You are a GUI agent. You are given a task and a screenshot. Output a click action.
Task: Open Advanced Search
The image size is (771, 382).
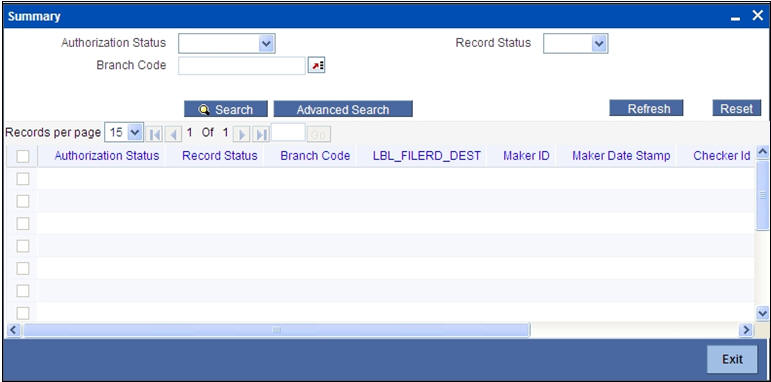(x=343, y=109)
